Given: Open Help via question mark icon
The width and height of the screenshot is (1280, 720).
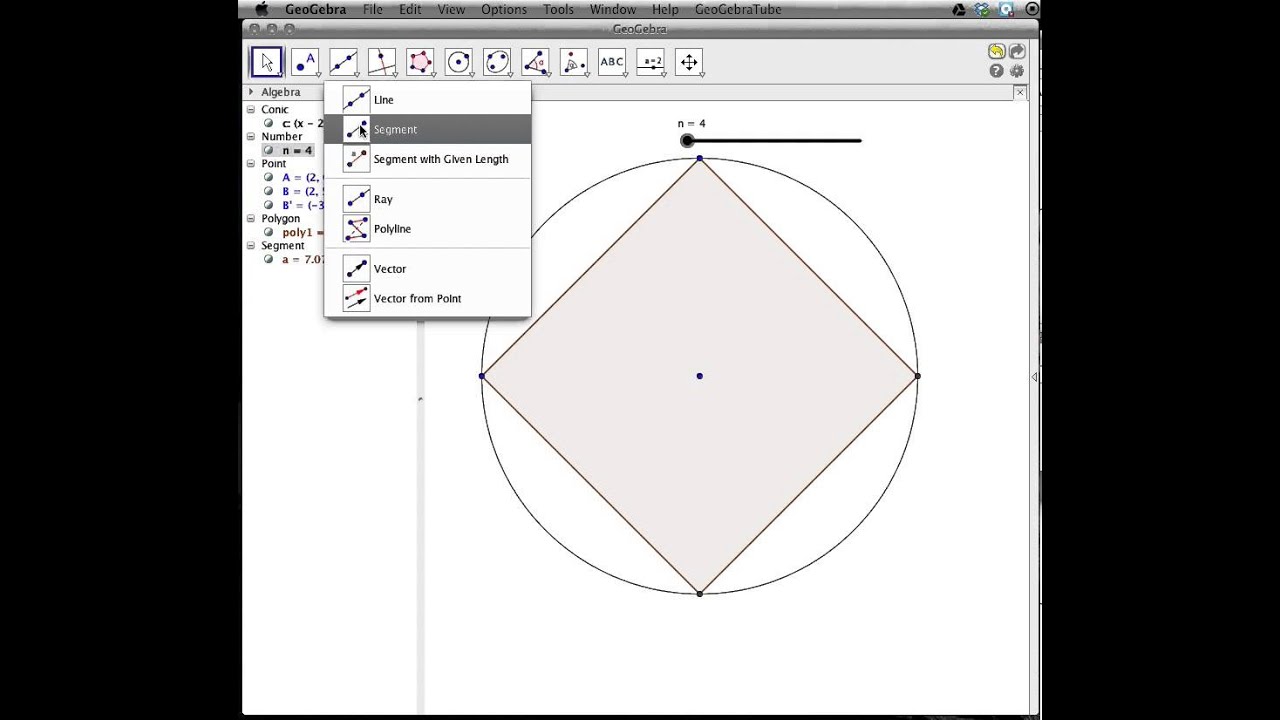Looking at the screenshot, I should (996, 71).
